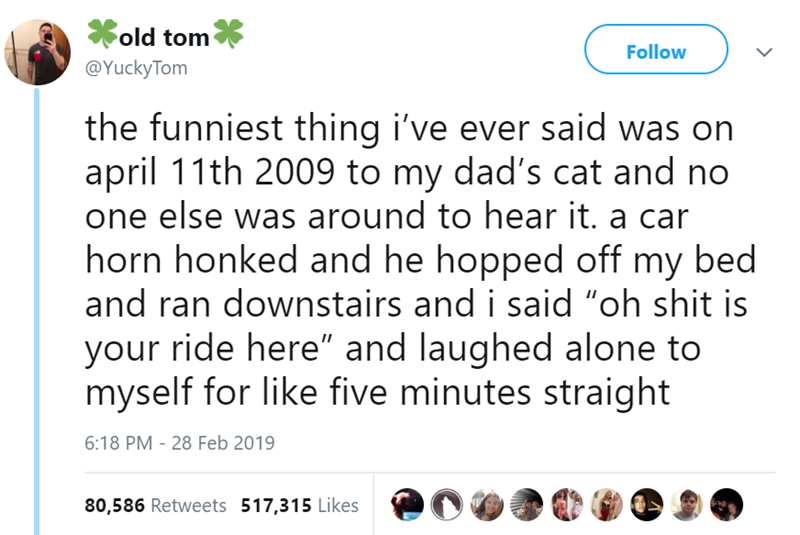Click the shamrock emoji before old tom
The height and width of the screenshot is (535, 800).
101,34
